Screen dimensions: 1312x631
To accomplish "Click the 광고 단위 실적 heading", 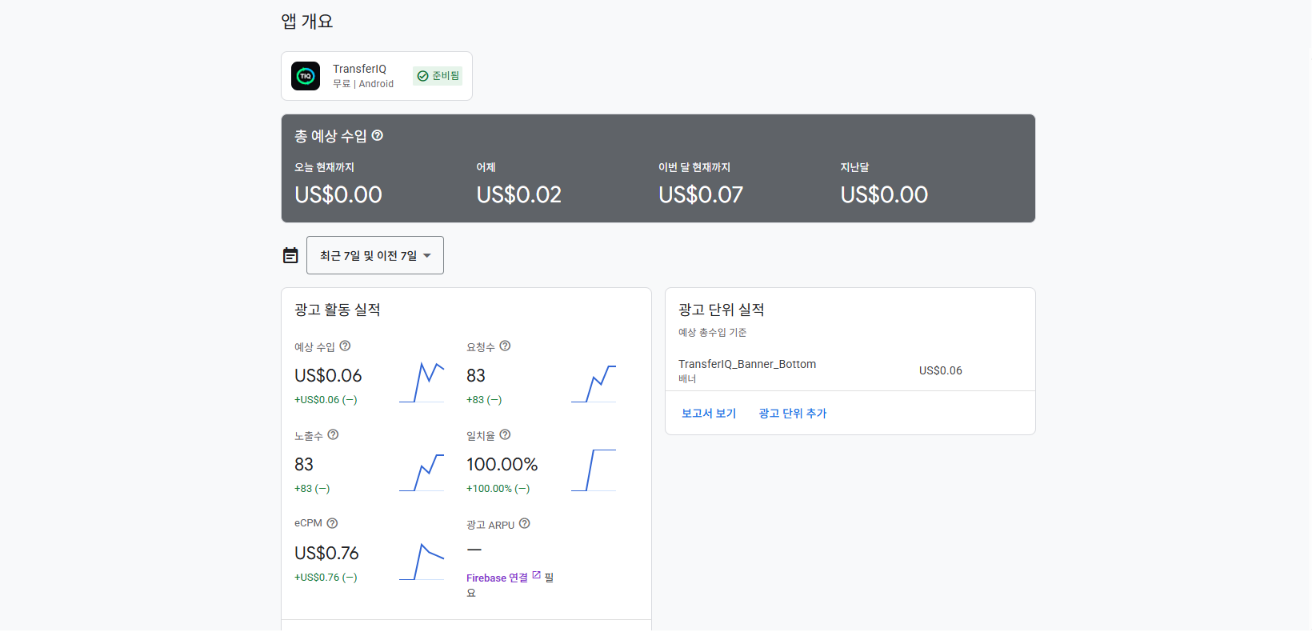I will [721, 310].
